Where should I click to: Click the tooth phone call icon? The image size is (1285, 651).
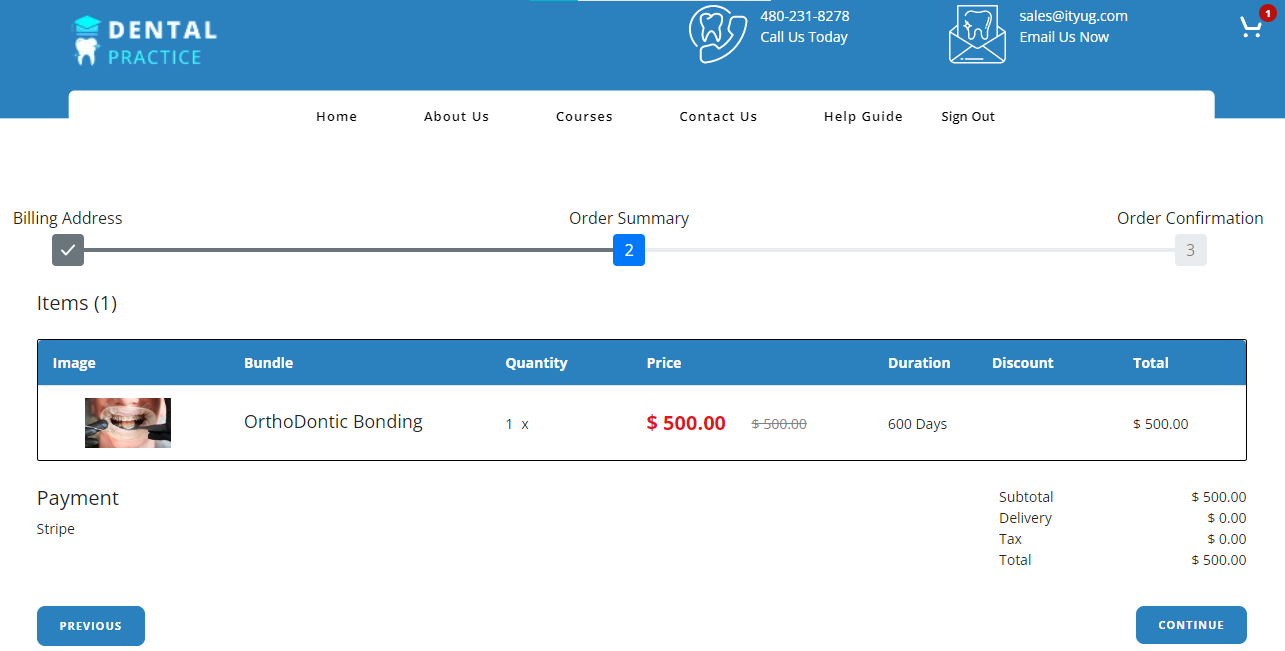click(x=717, y=35)
